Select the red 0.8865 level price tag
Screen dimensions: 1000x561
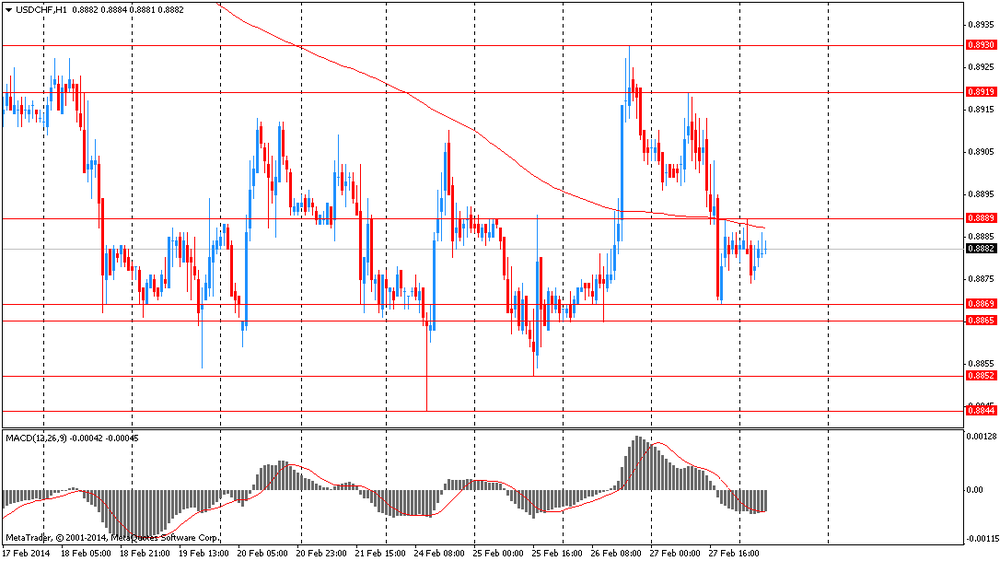[x=981, y=321]
